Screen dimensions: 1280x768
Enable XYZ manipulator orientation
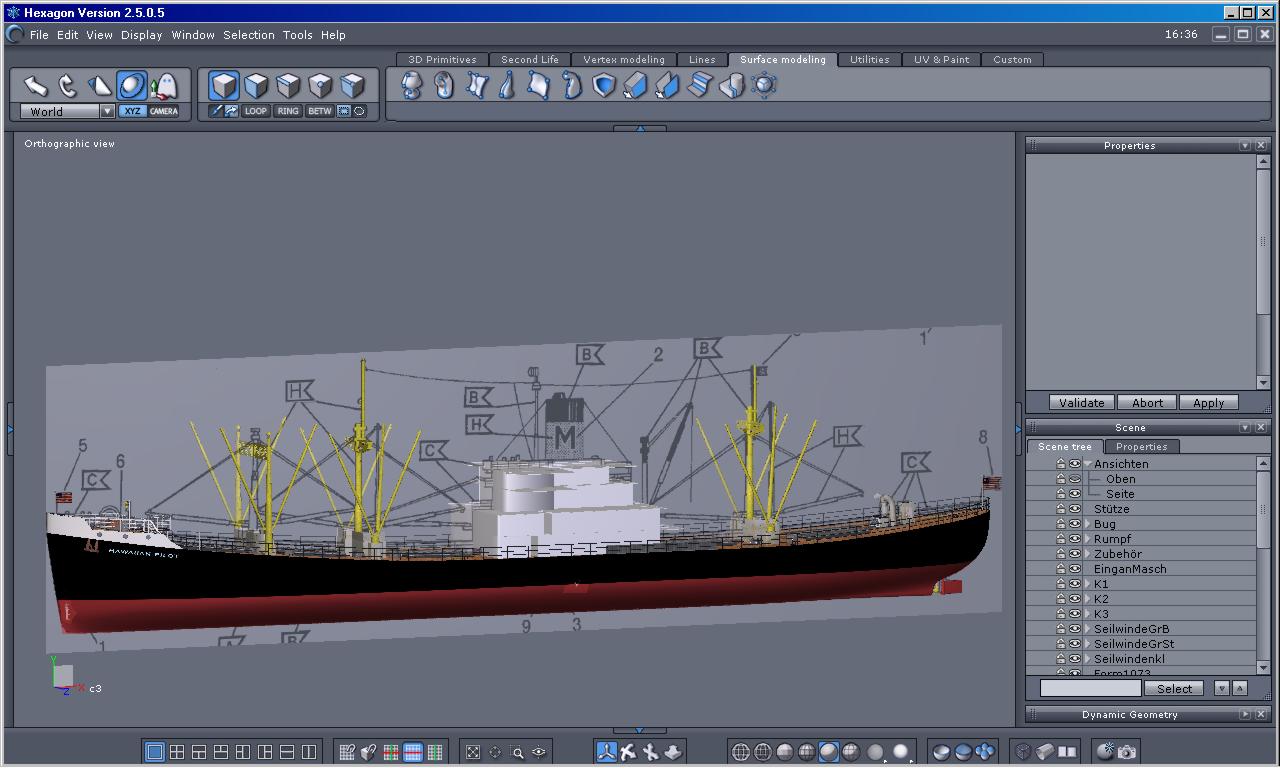click(132, 111)
